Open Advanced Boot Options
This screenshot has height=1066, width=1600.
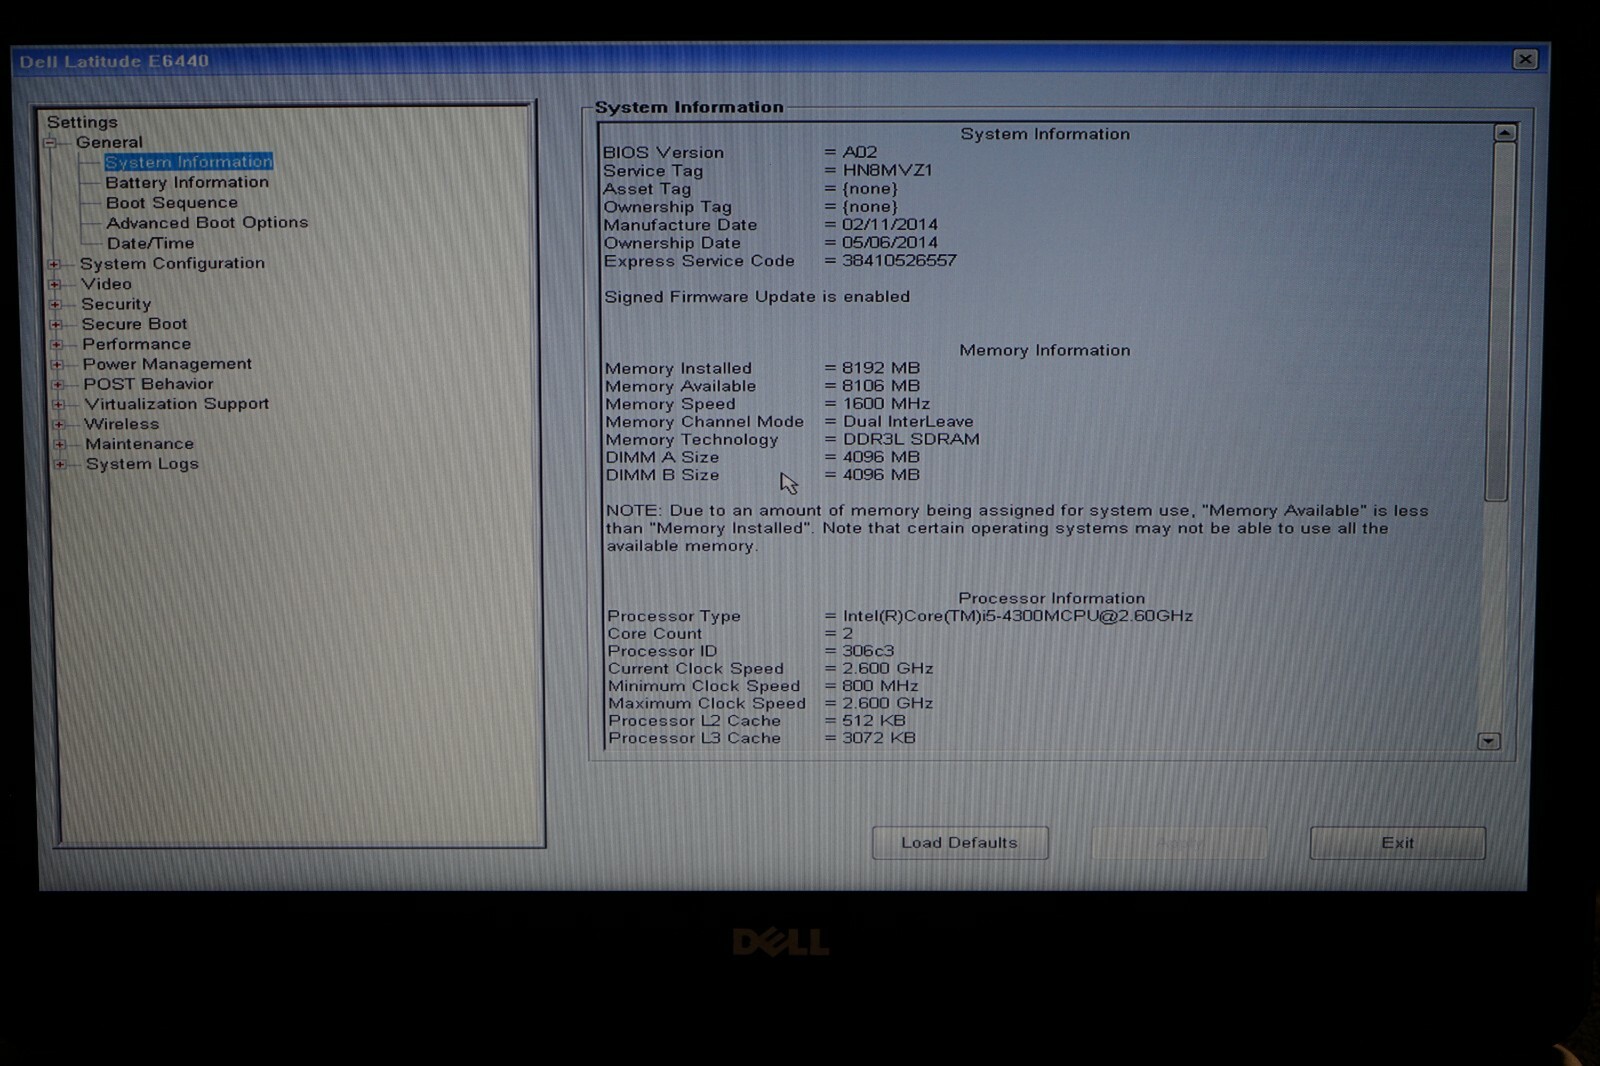click(x=207, y=223)
